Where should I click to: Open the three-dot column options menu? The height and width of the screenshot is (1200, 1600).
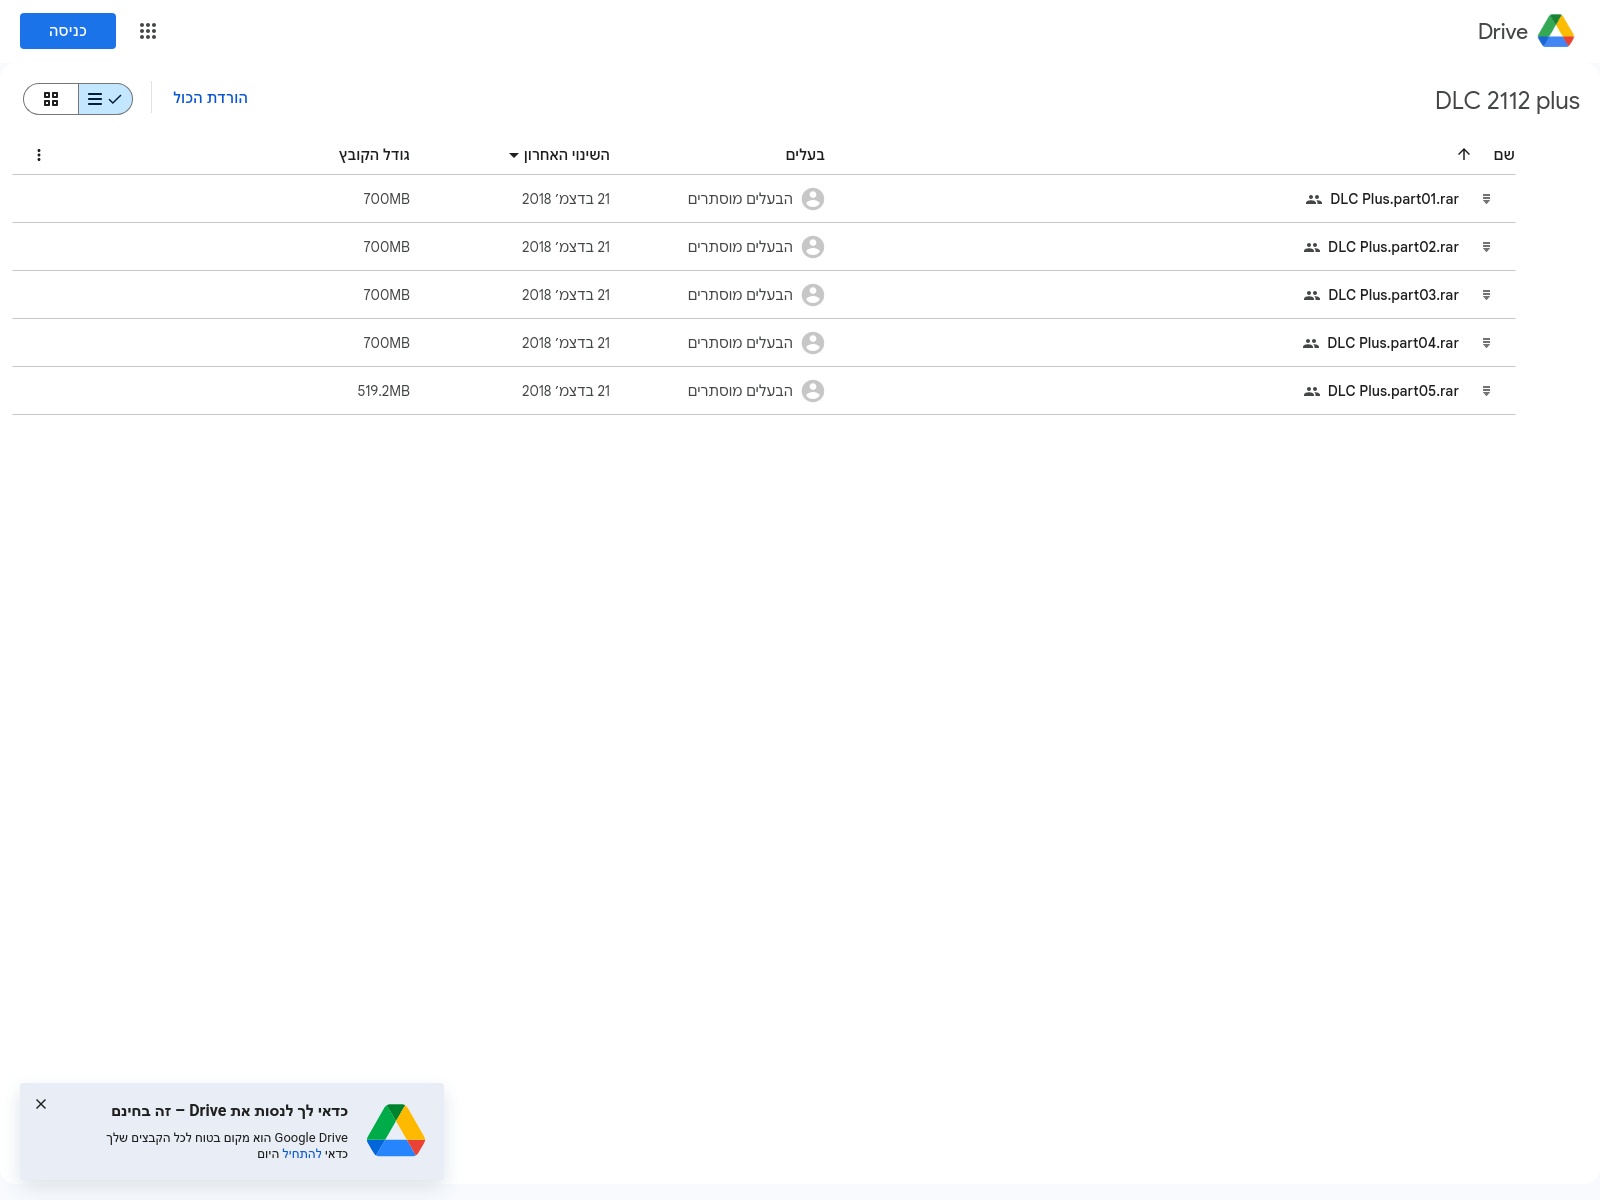39,155
